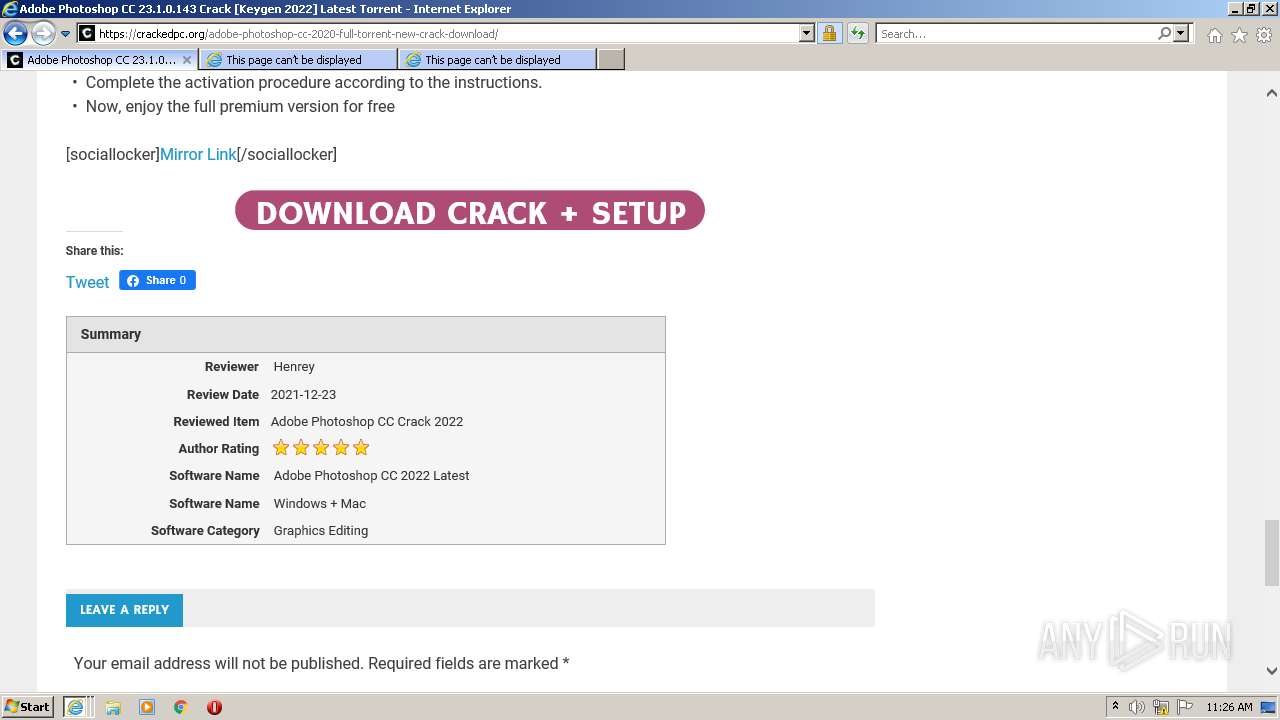Open Favorites with the star icon

1239,35
